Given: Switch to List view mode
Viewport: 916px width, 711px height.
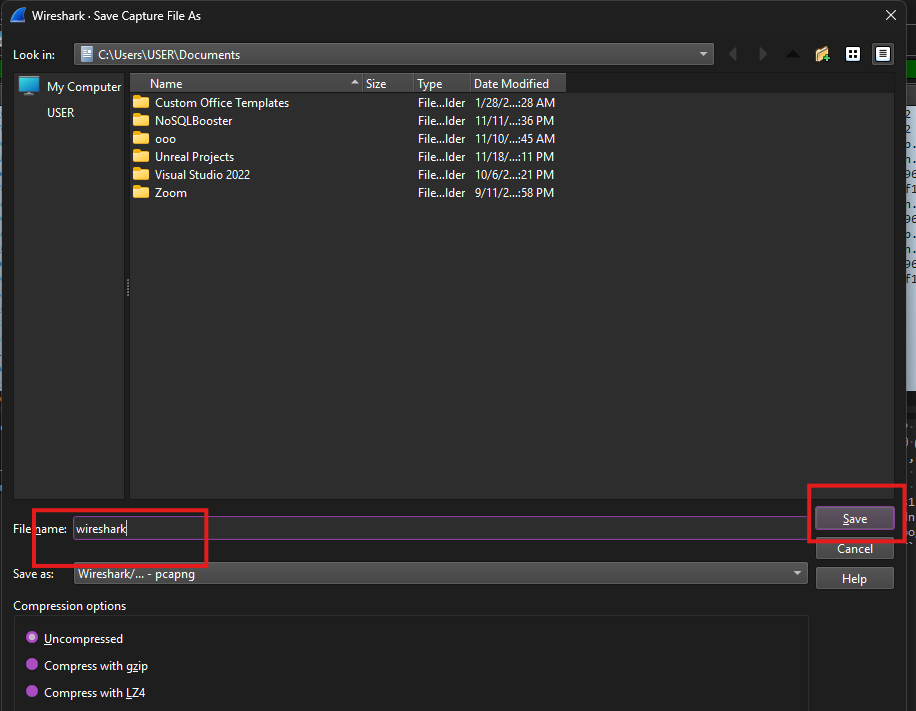Looking at the screenshot, I should click(x=853, y=54).
